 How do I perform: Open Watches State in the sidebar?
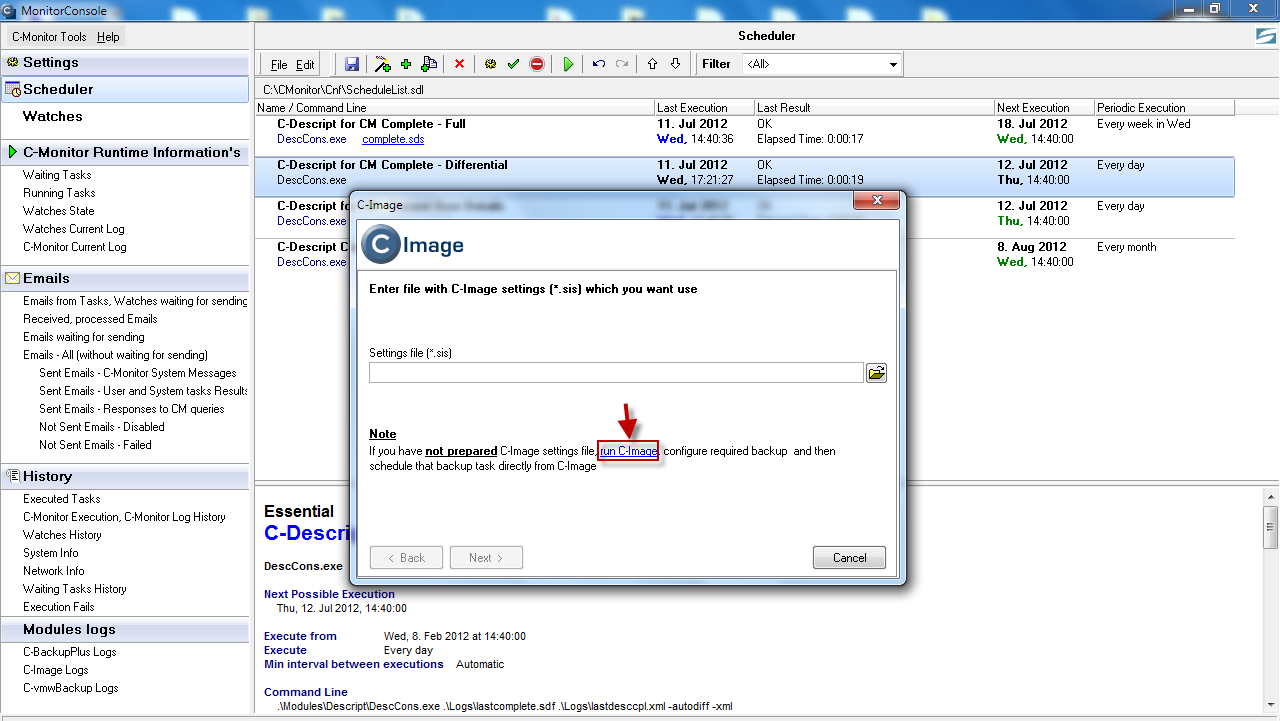pyautogui.click(x=59, y=211)
